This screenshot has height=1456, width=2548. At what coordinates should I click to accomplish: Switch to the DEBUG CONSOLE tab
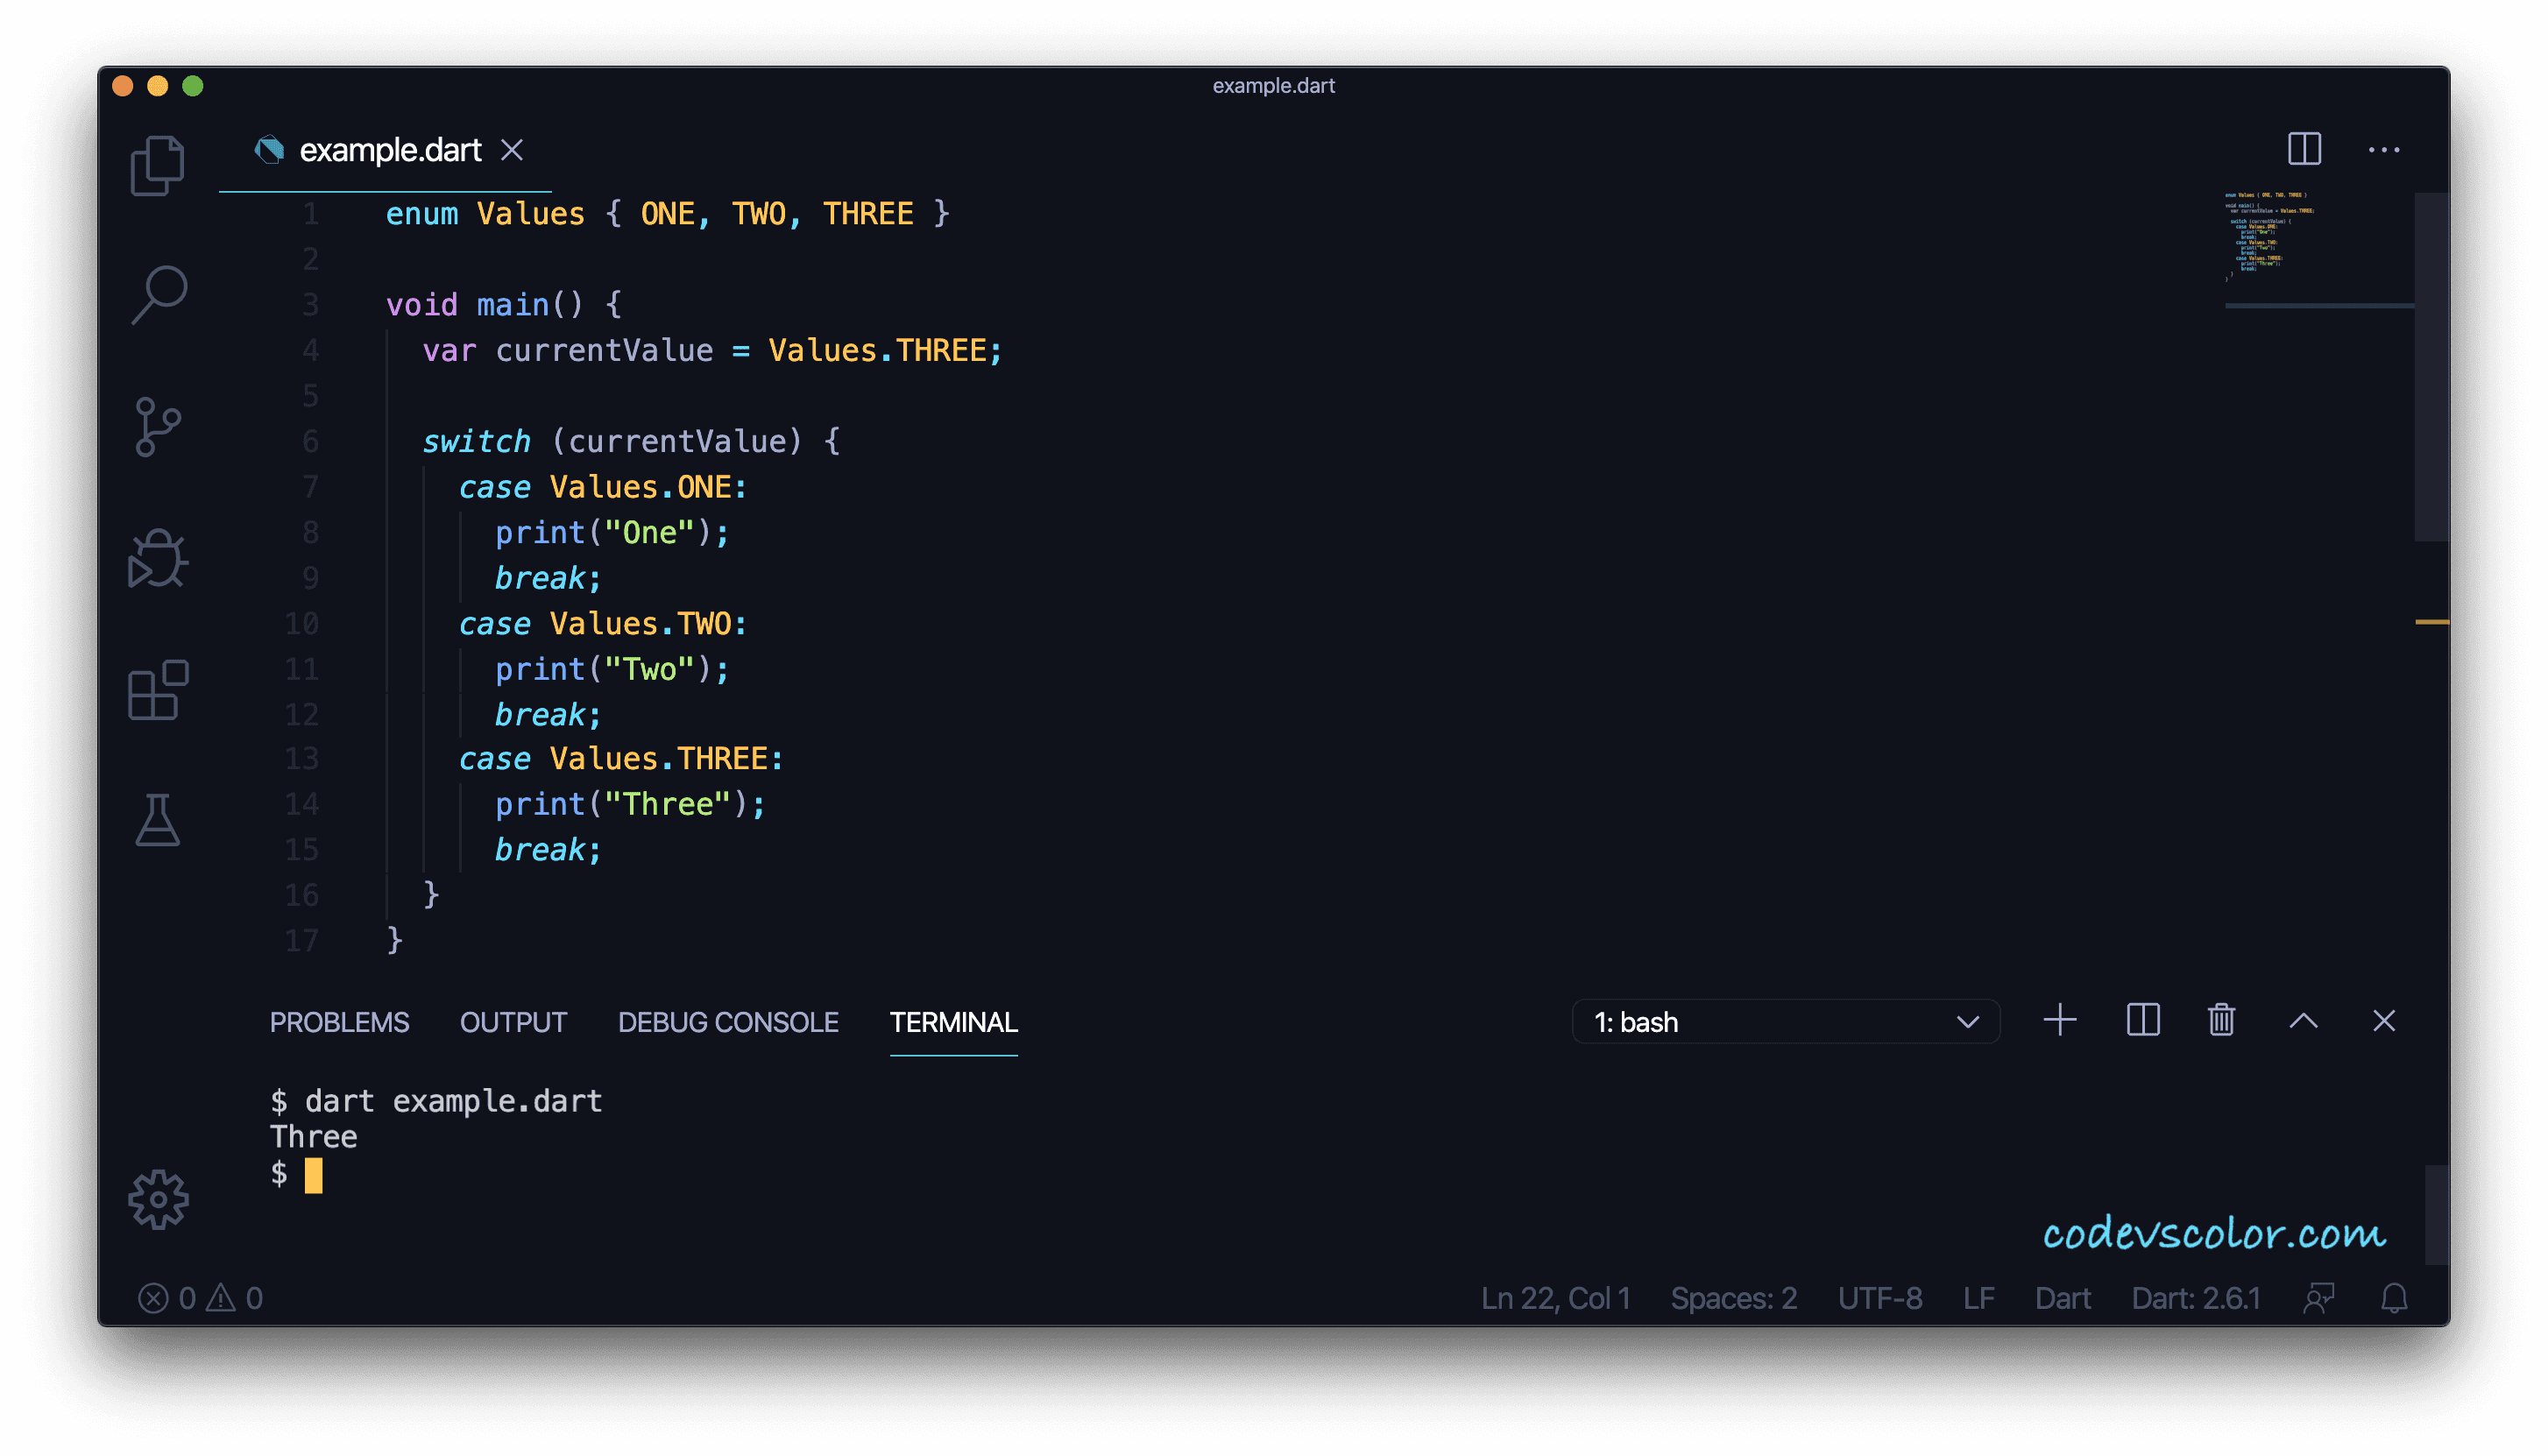[x=728, y=1022]
